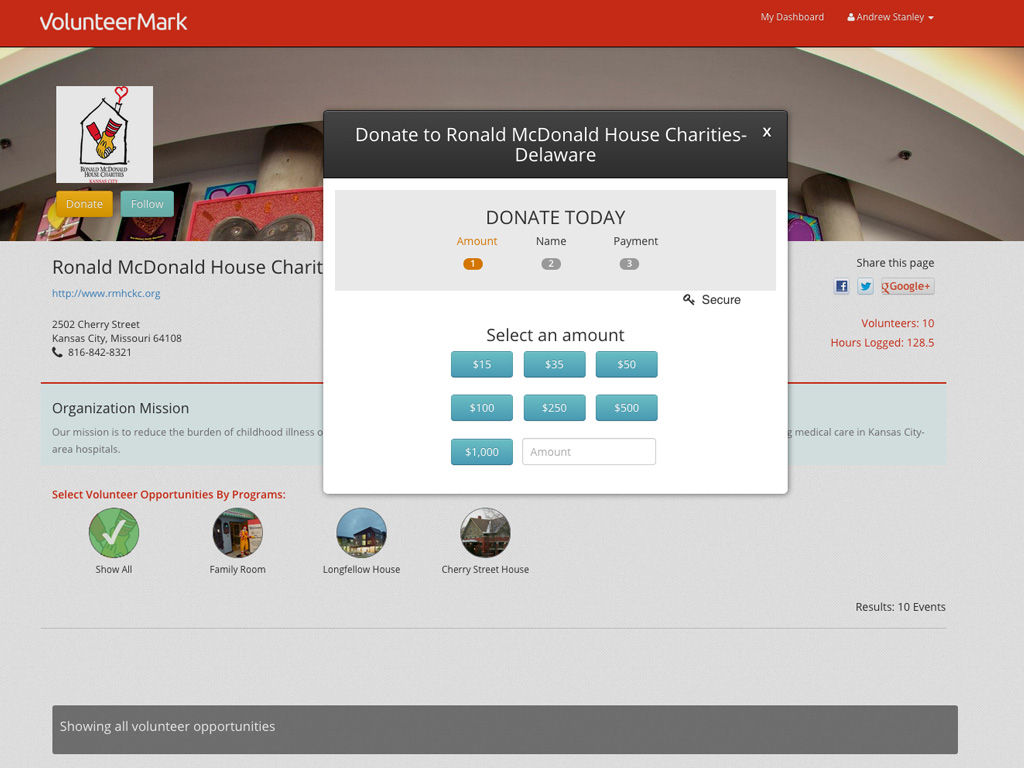
Task: Select the Show All program icon
Action: (114, 533)
